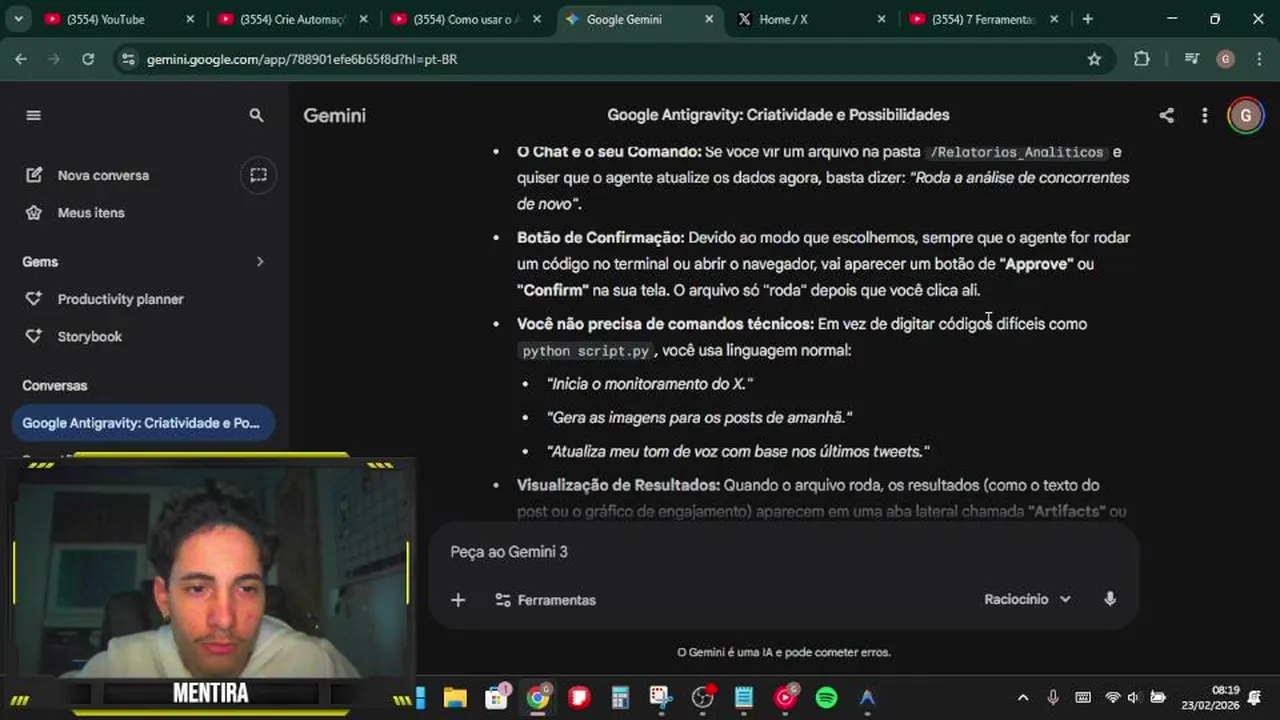
Task: Open the Ferramentas tools button
Action: (545, 600)
